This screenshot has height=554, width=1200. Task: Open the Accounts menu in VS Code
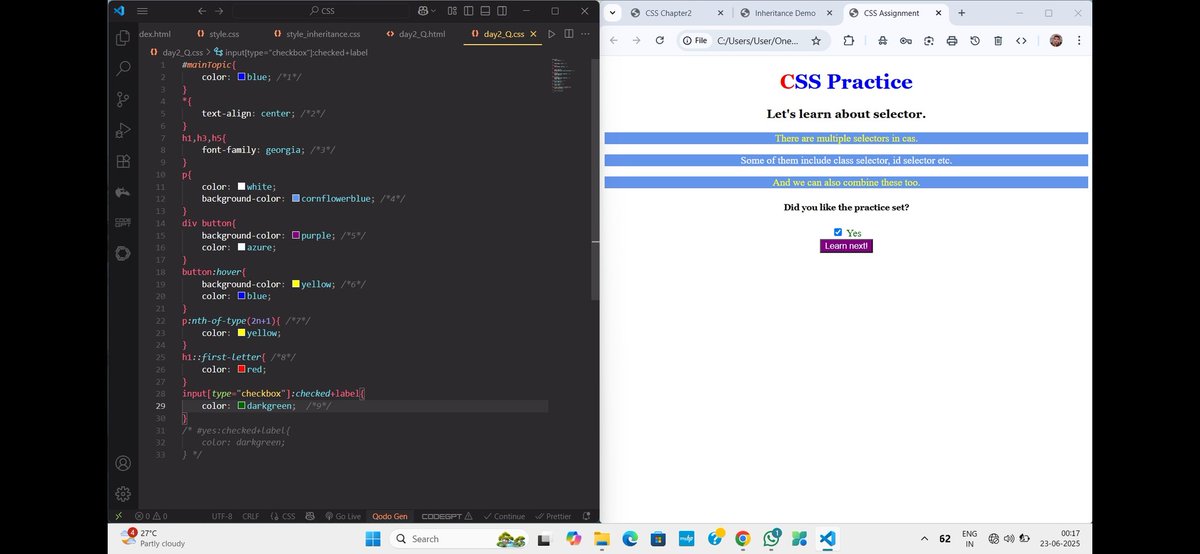123,463
